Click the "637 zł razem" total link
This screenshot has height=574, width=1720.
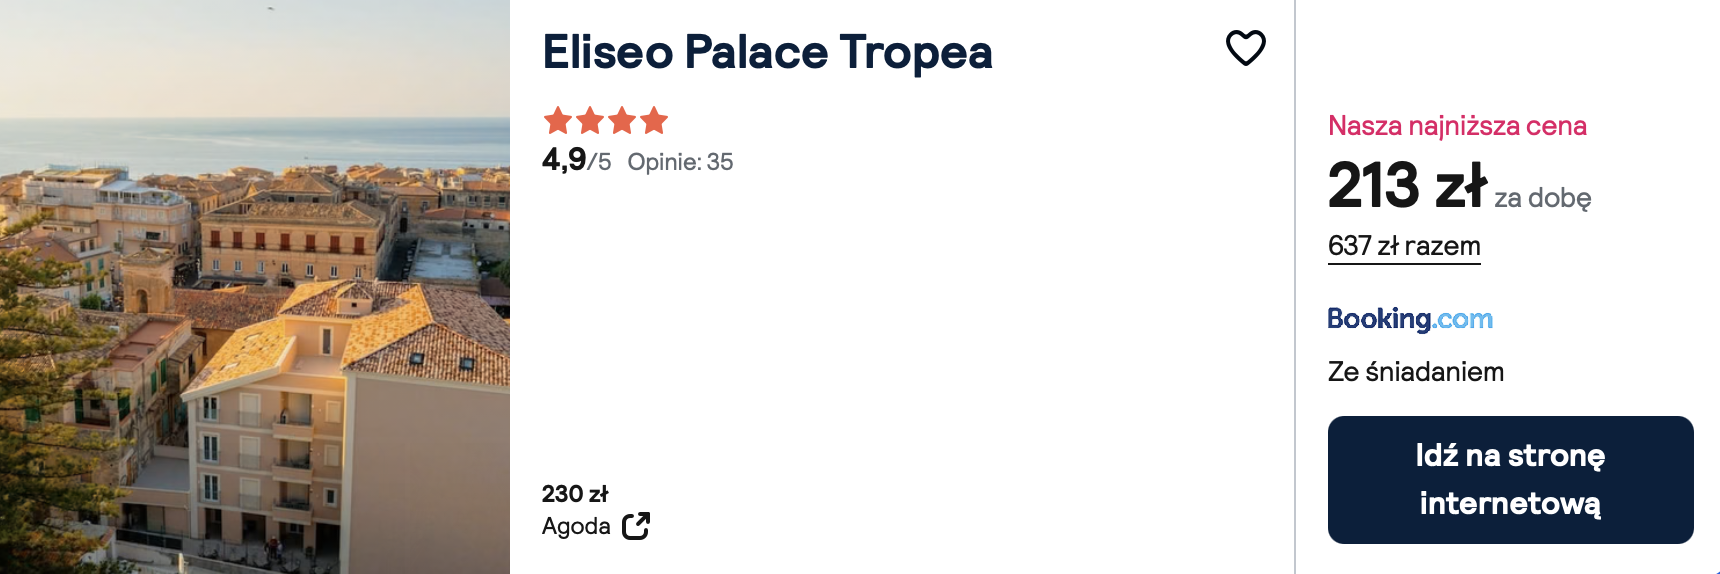pyautogui.click(x=1403, y=246)
